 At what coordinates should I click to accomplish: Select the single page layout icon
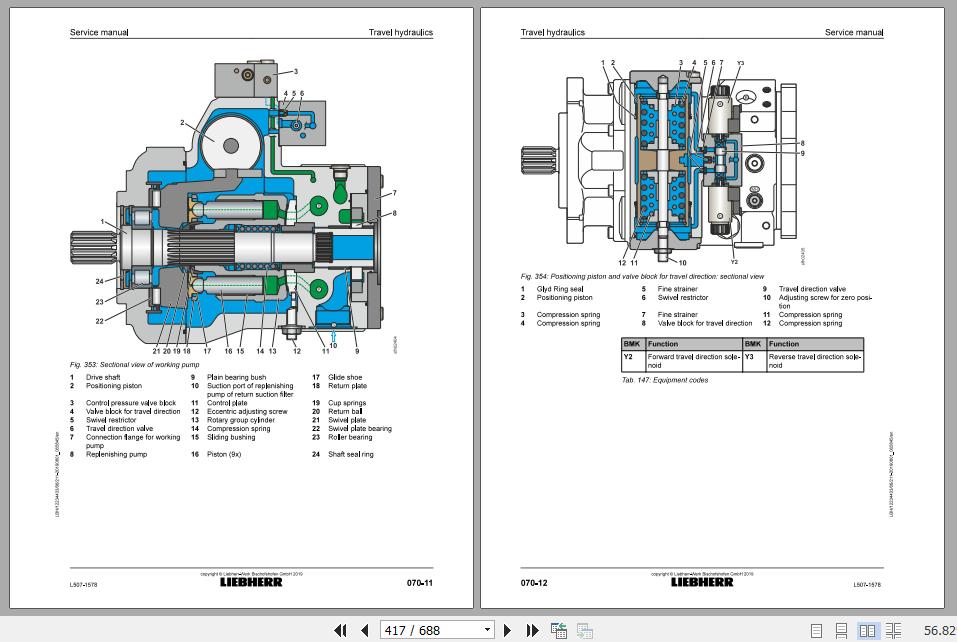pos(817,629)
